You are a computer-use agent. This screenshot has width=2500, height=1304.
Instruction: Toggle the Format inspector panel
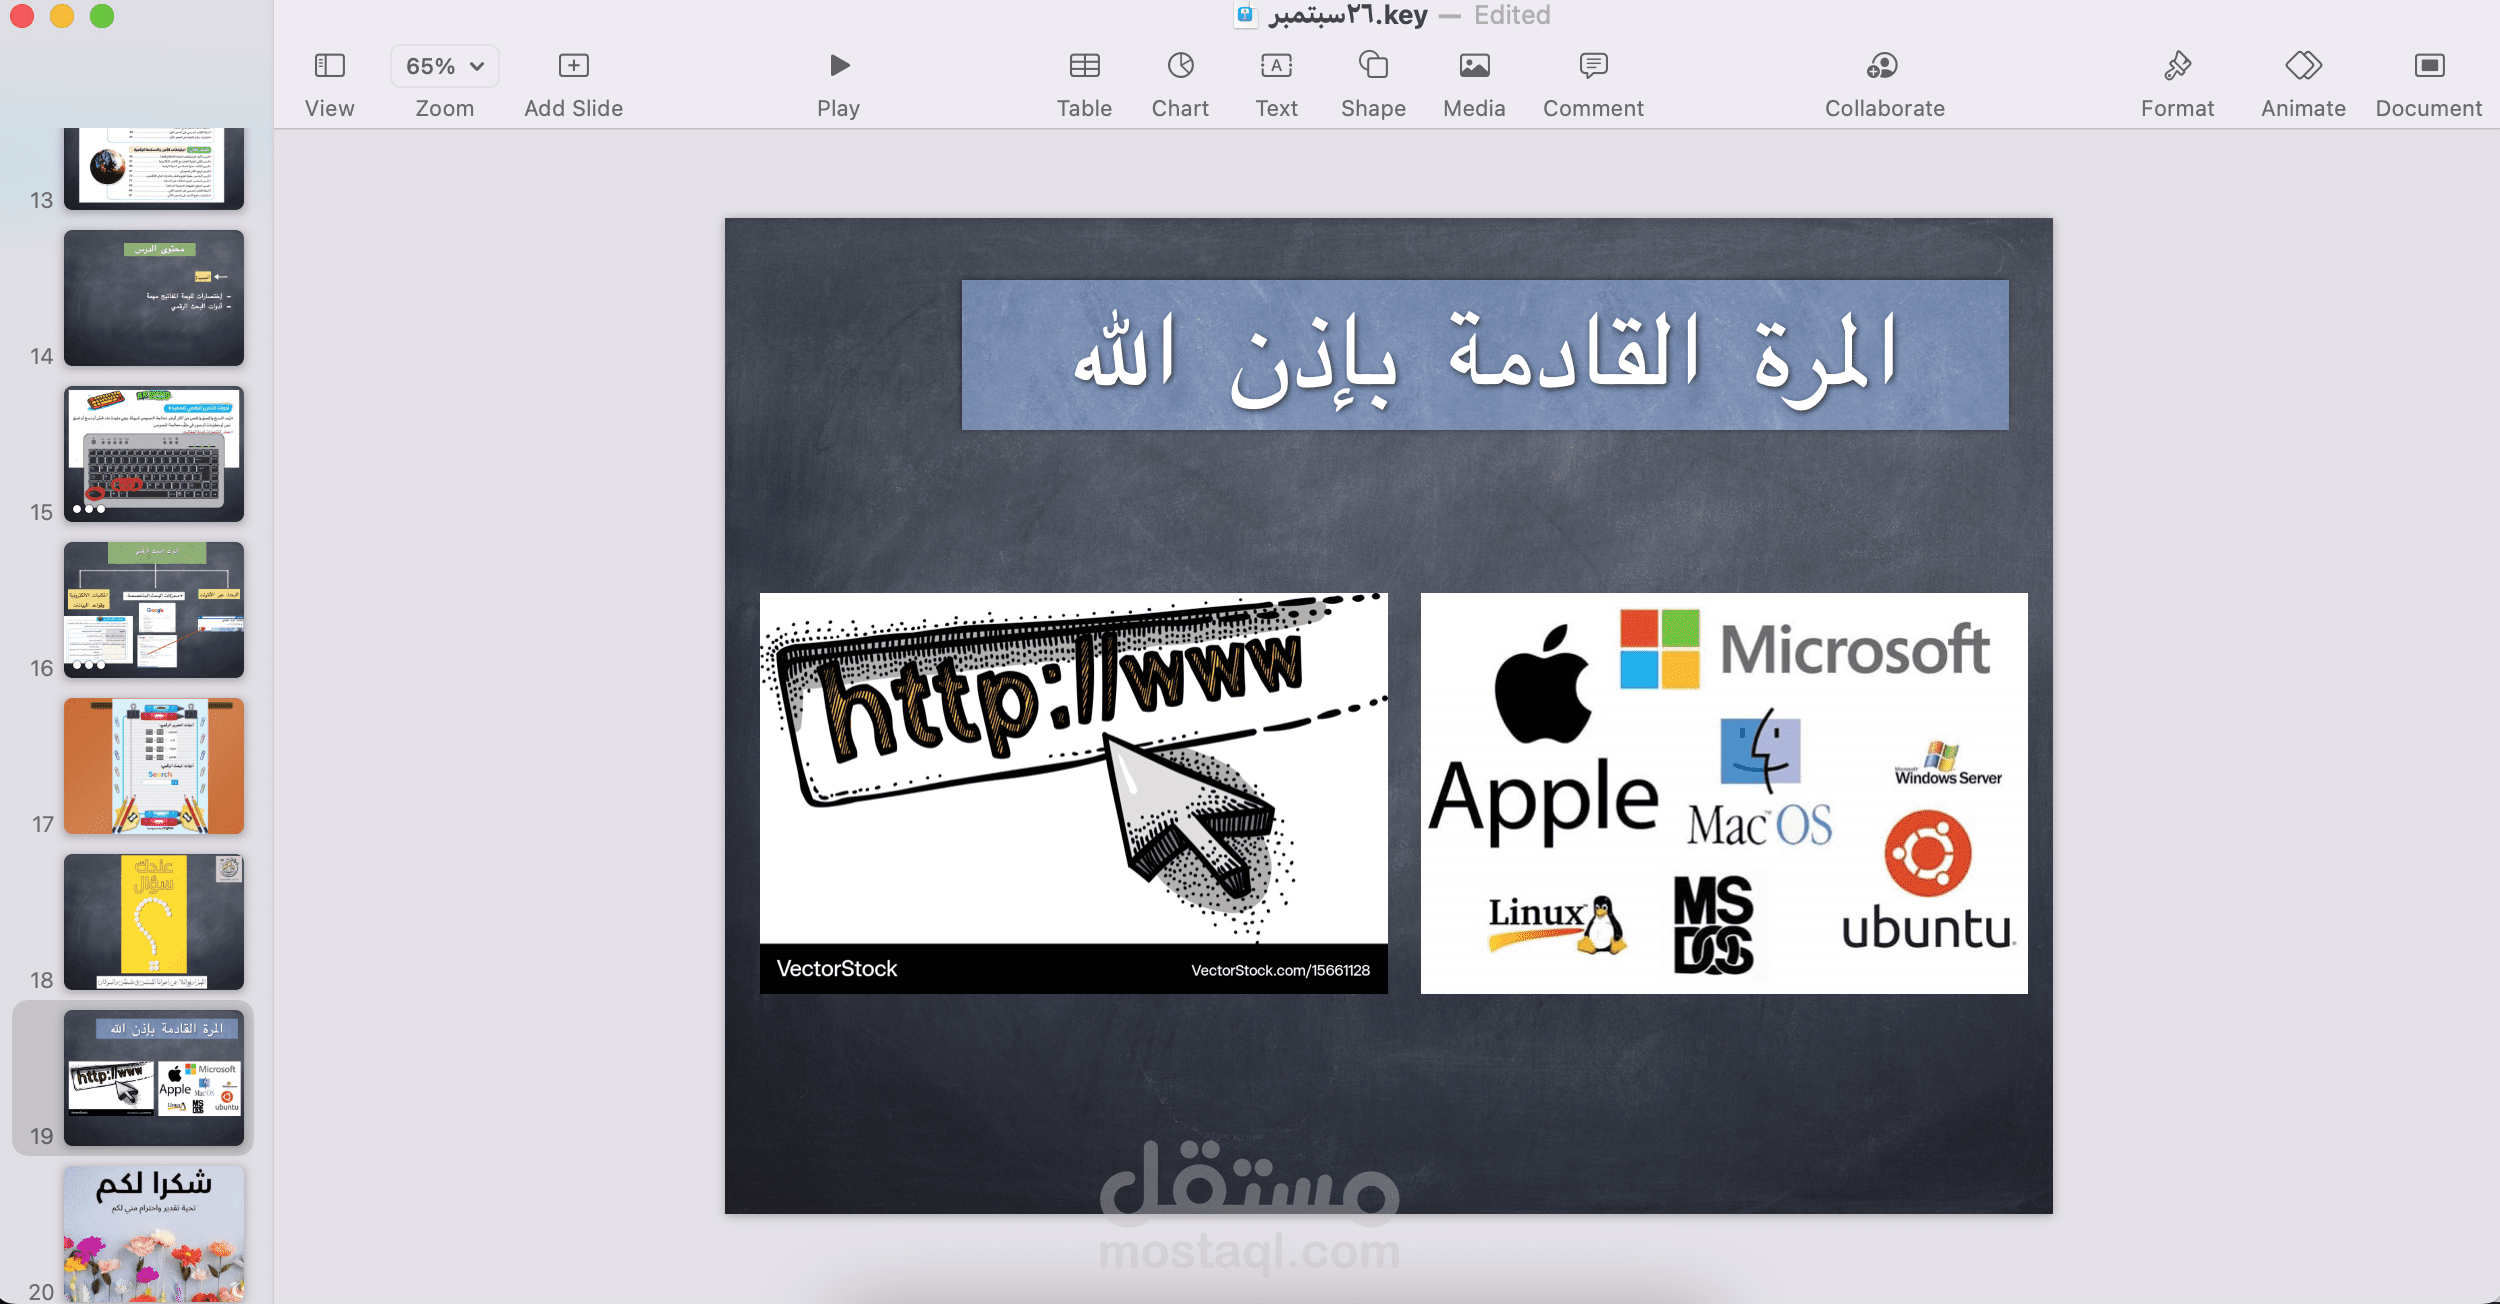(x=2177, y=66)
